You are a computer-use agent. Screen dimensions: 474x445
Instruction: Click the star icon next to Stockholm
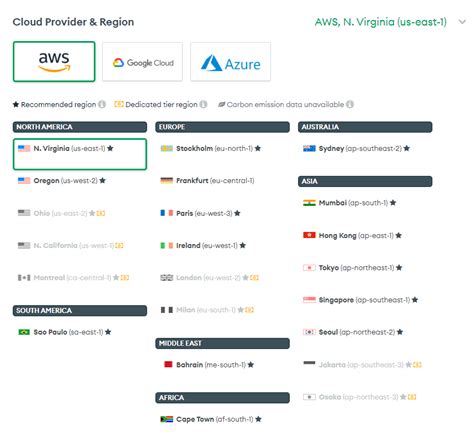click(x=258, y=148)
